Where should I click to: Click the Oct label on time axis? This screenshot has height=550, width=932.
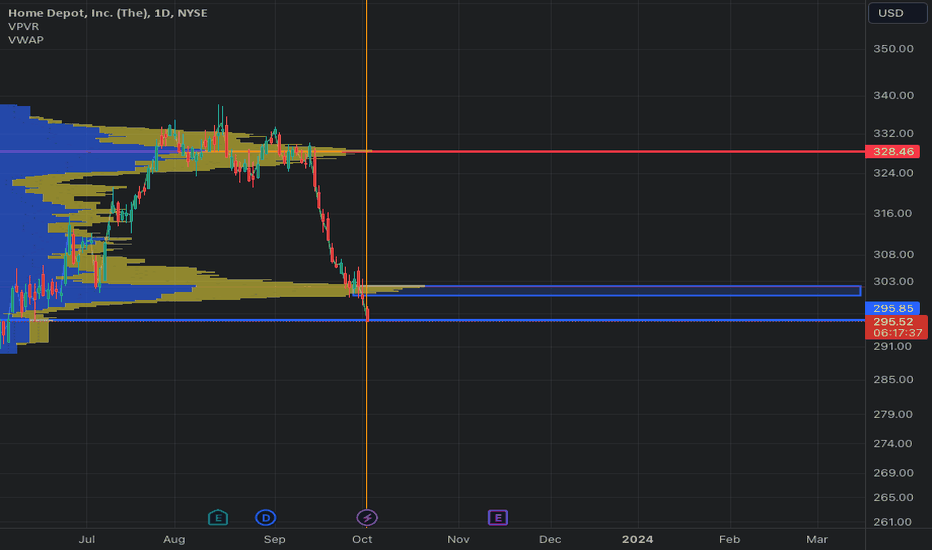[x=362, y=539]
